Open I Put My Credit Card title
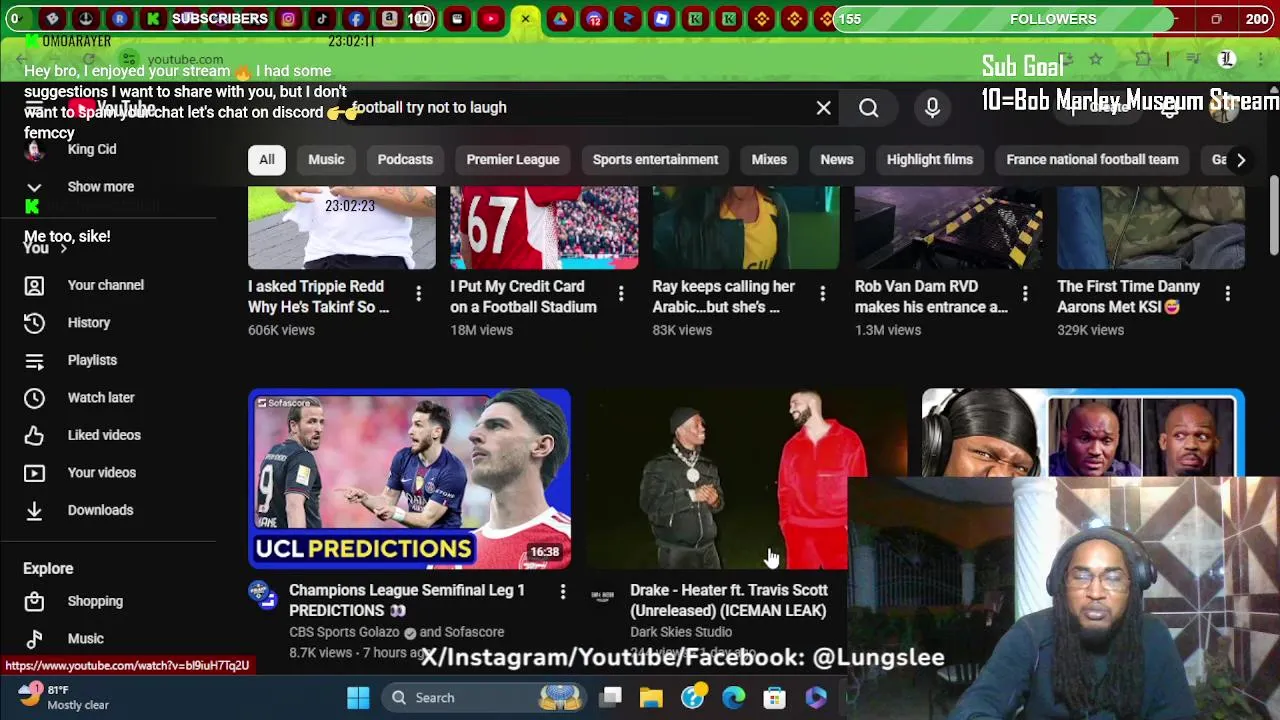 pyautogui.click(x=523, y=297)
